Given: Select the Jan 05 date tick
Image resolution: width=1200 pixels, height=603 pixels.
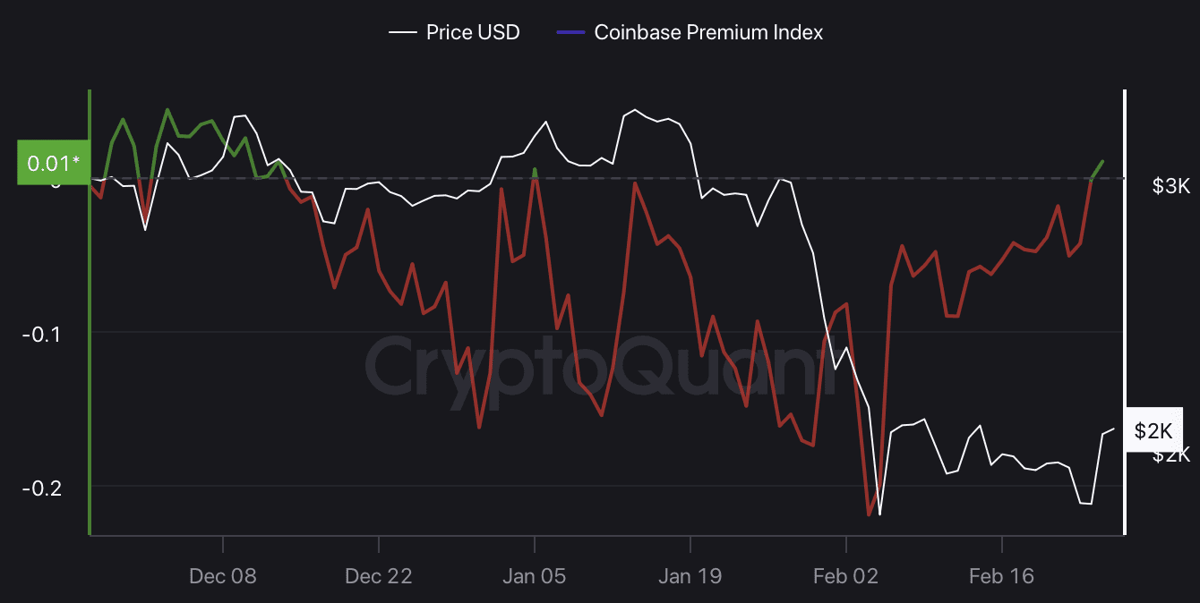Looking at the screenshot, I should (x=534, y=576).
